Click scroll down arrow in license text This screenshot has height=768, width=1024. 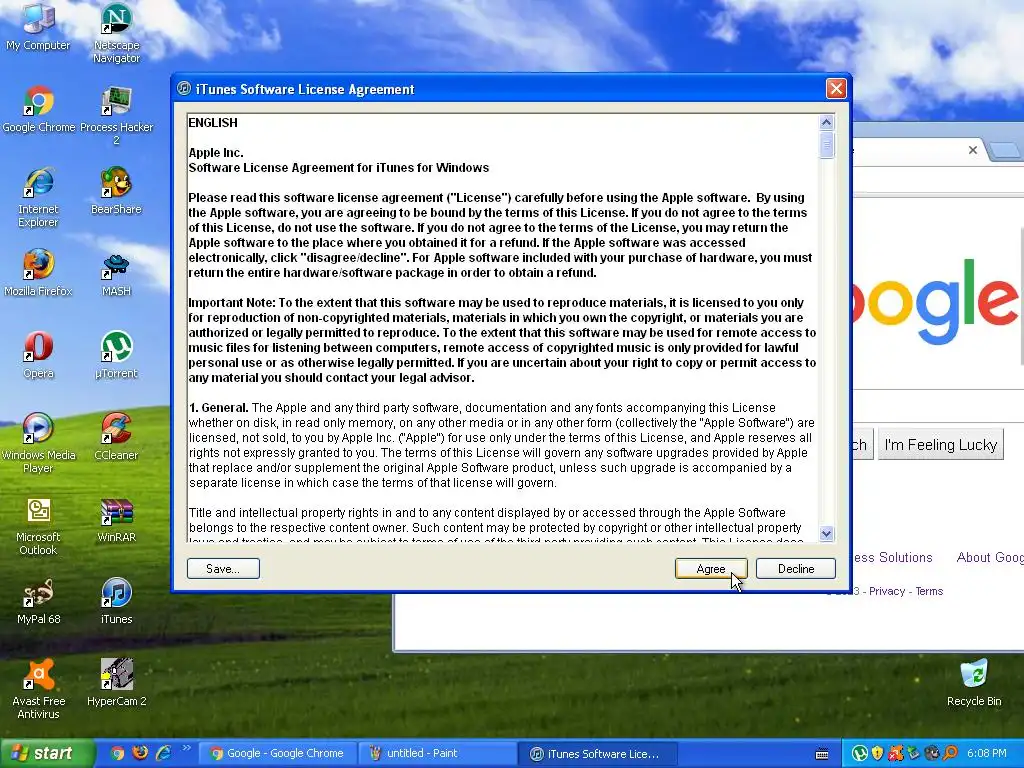(x=826, y=534)
